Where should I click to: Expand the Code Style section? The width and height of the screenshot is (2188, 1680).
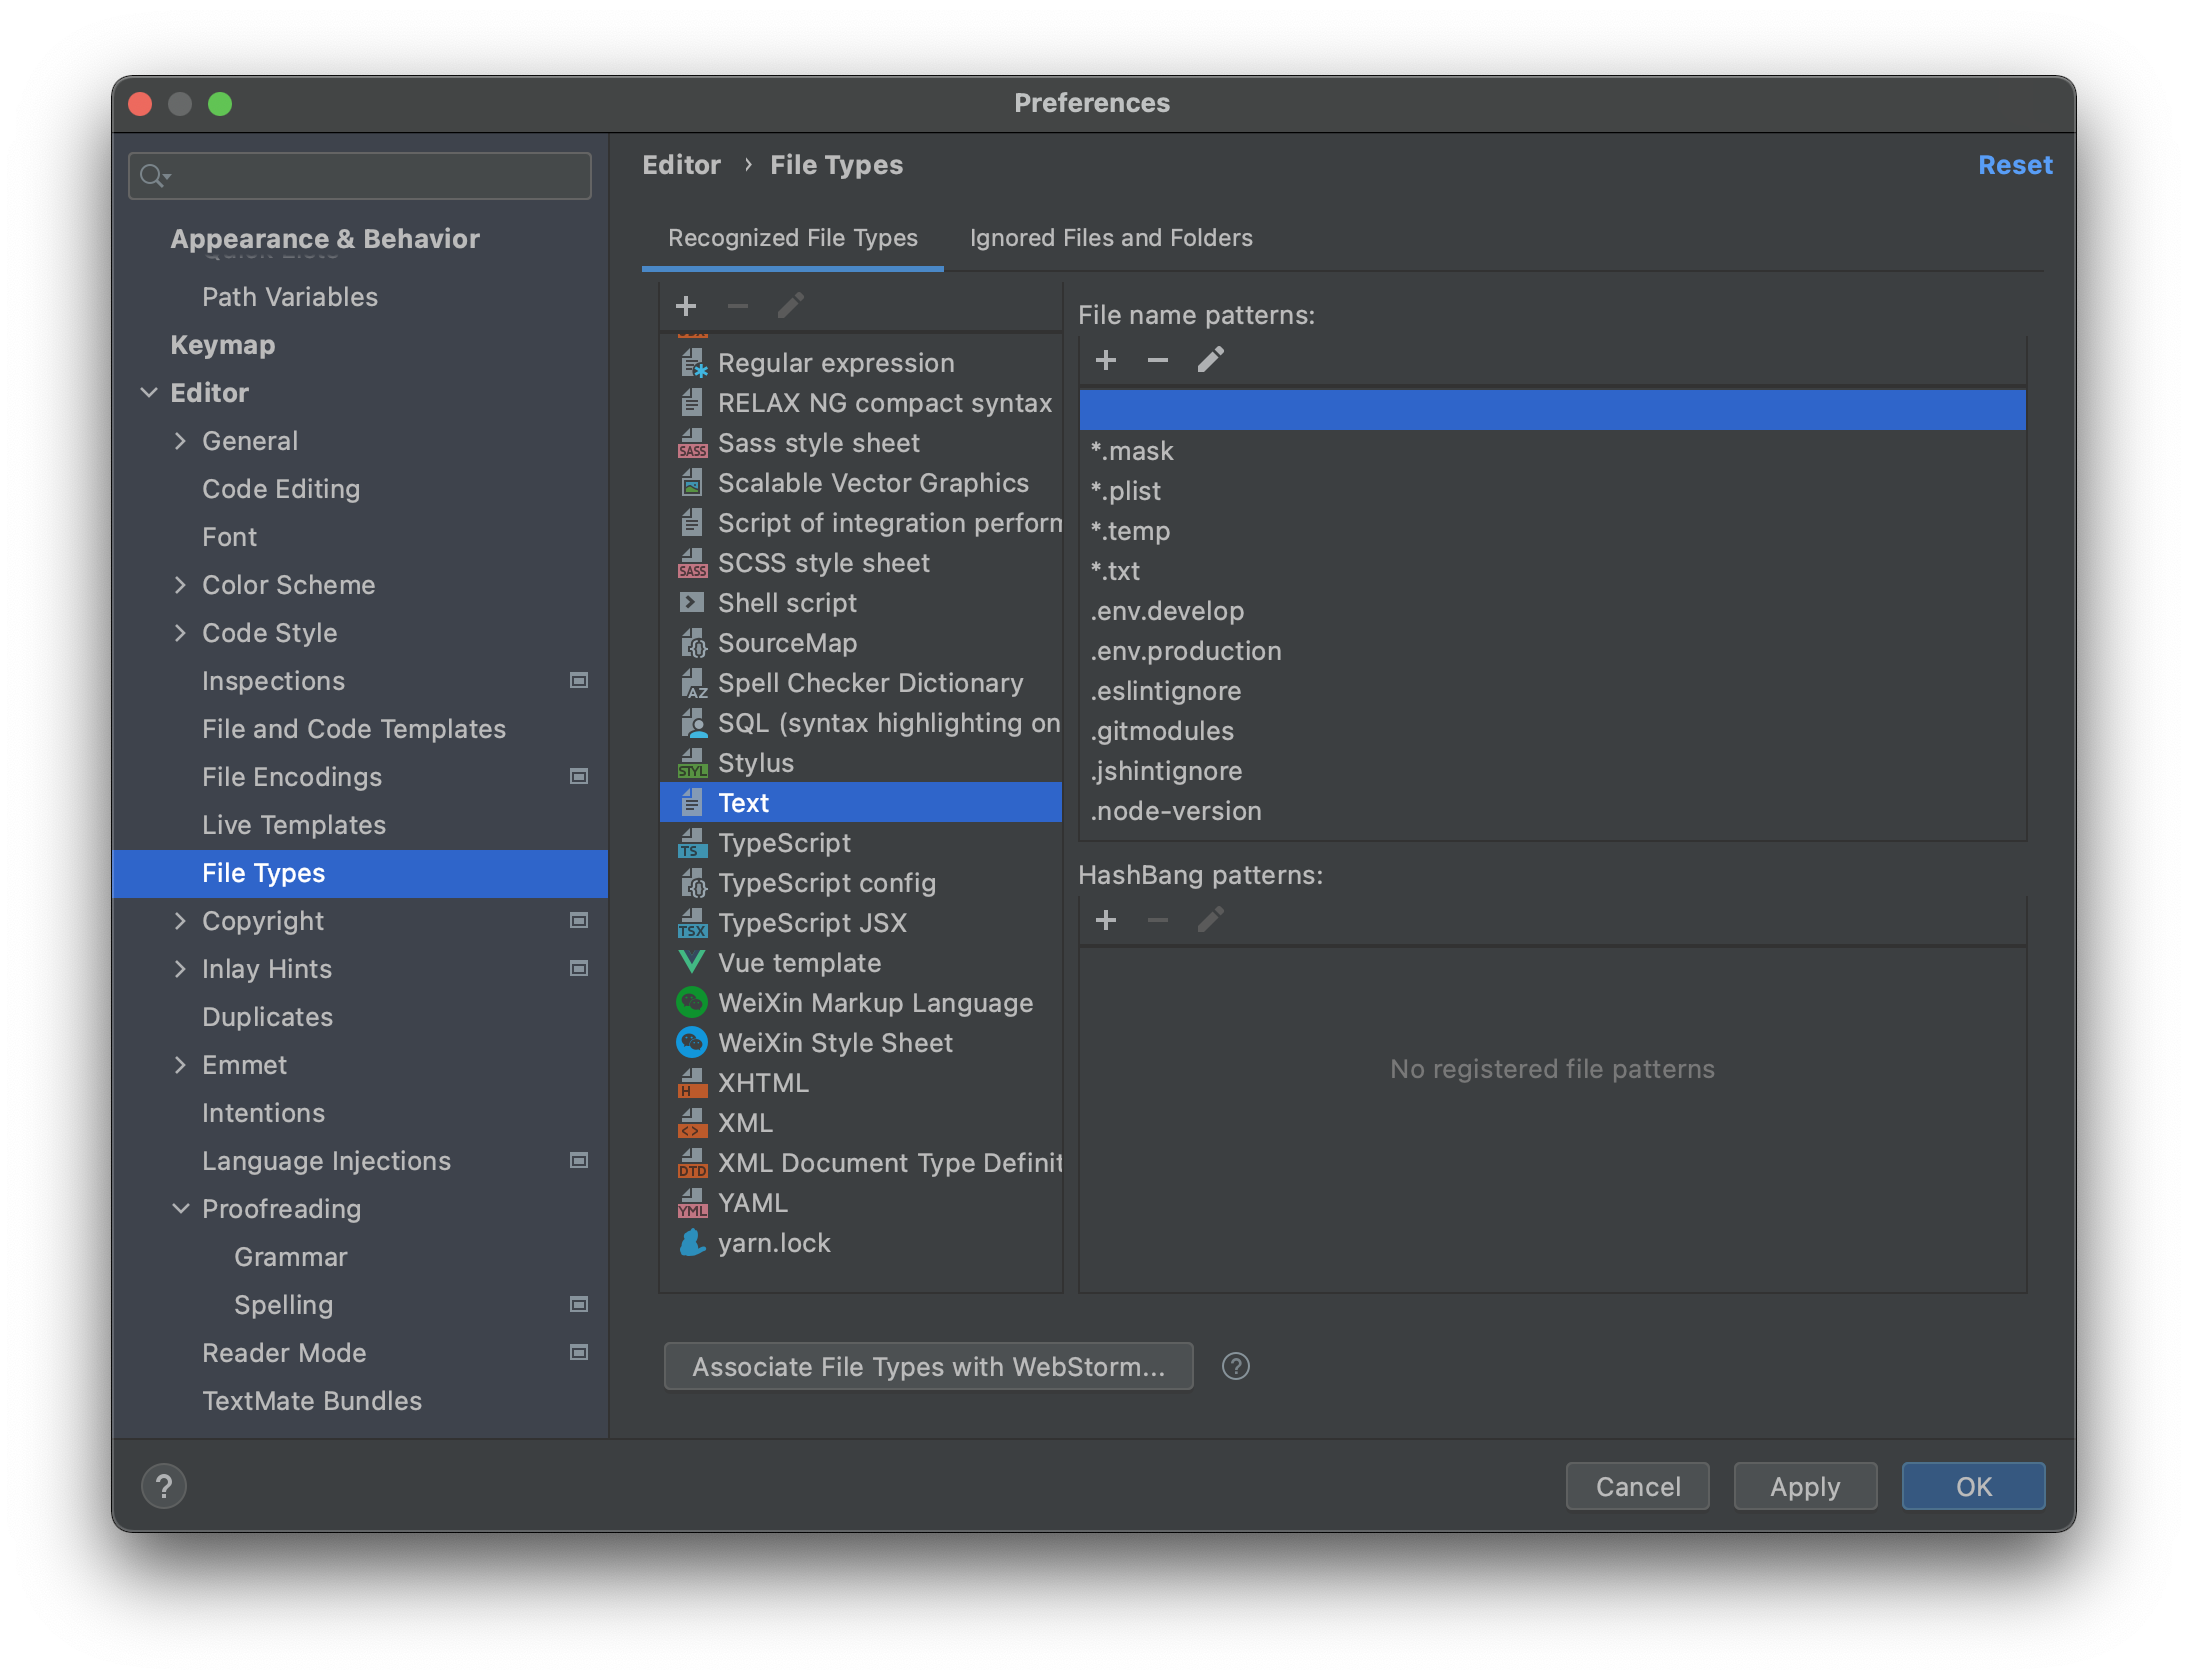[x=181, y=632]
